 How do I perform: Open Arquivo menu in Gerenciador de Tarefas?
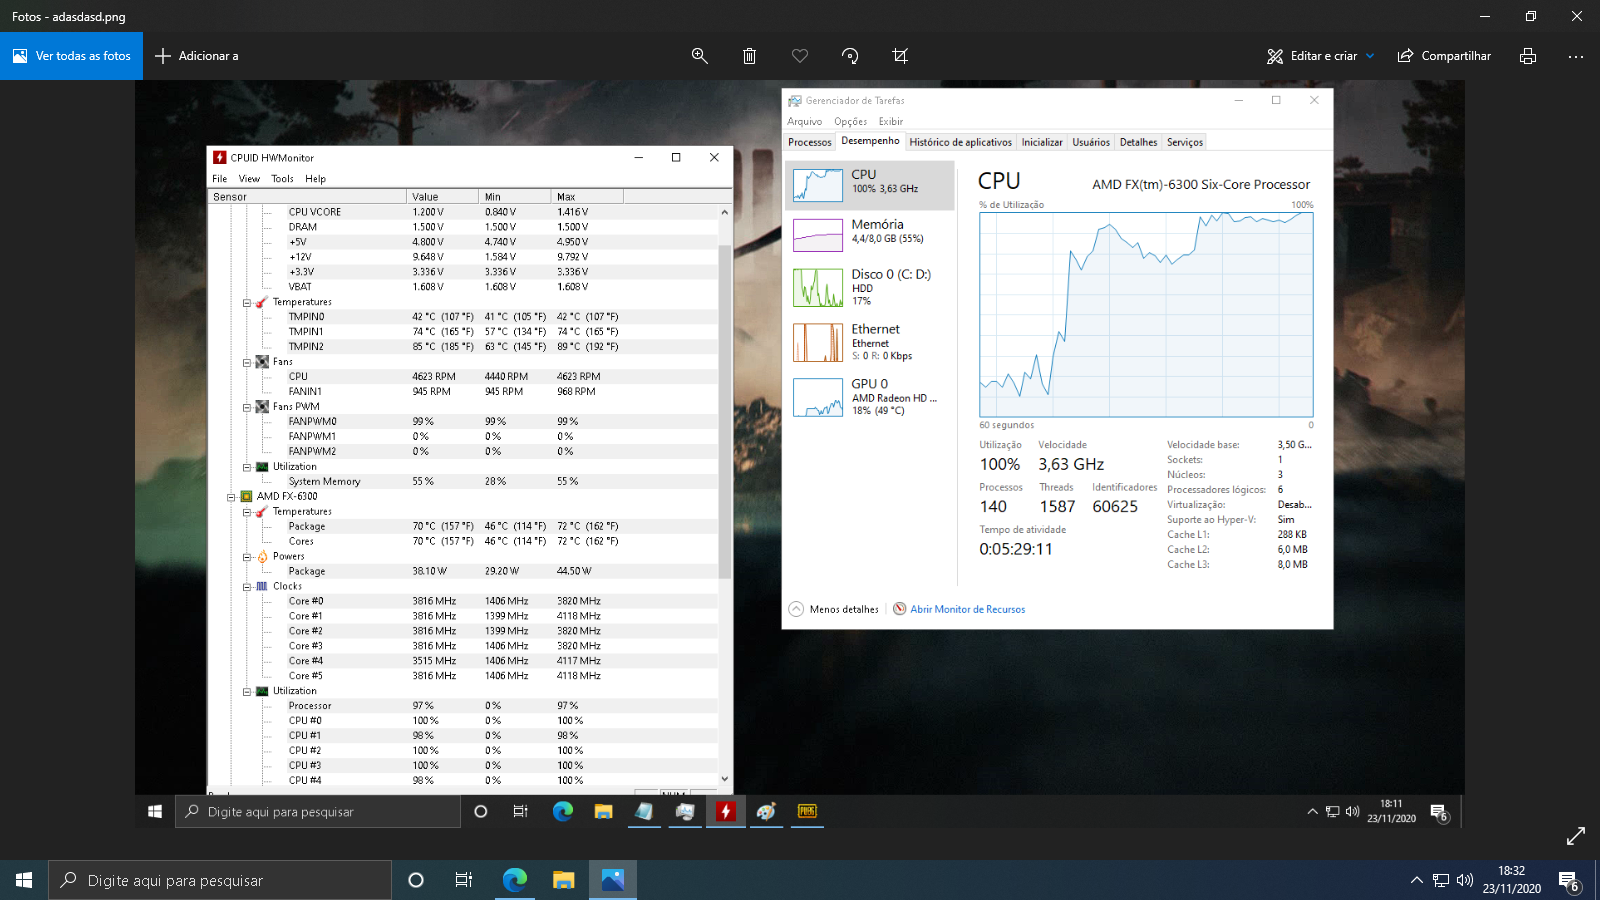(804, 122)
